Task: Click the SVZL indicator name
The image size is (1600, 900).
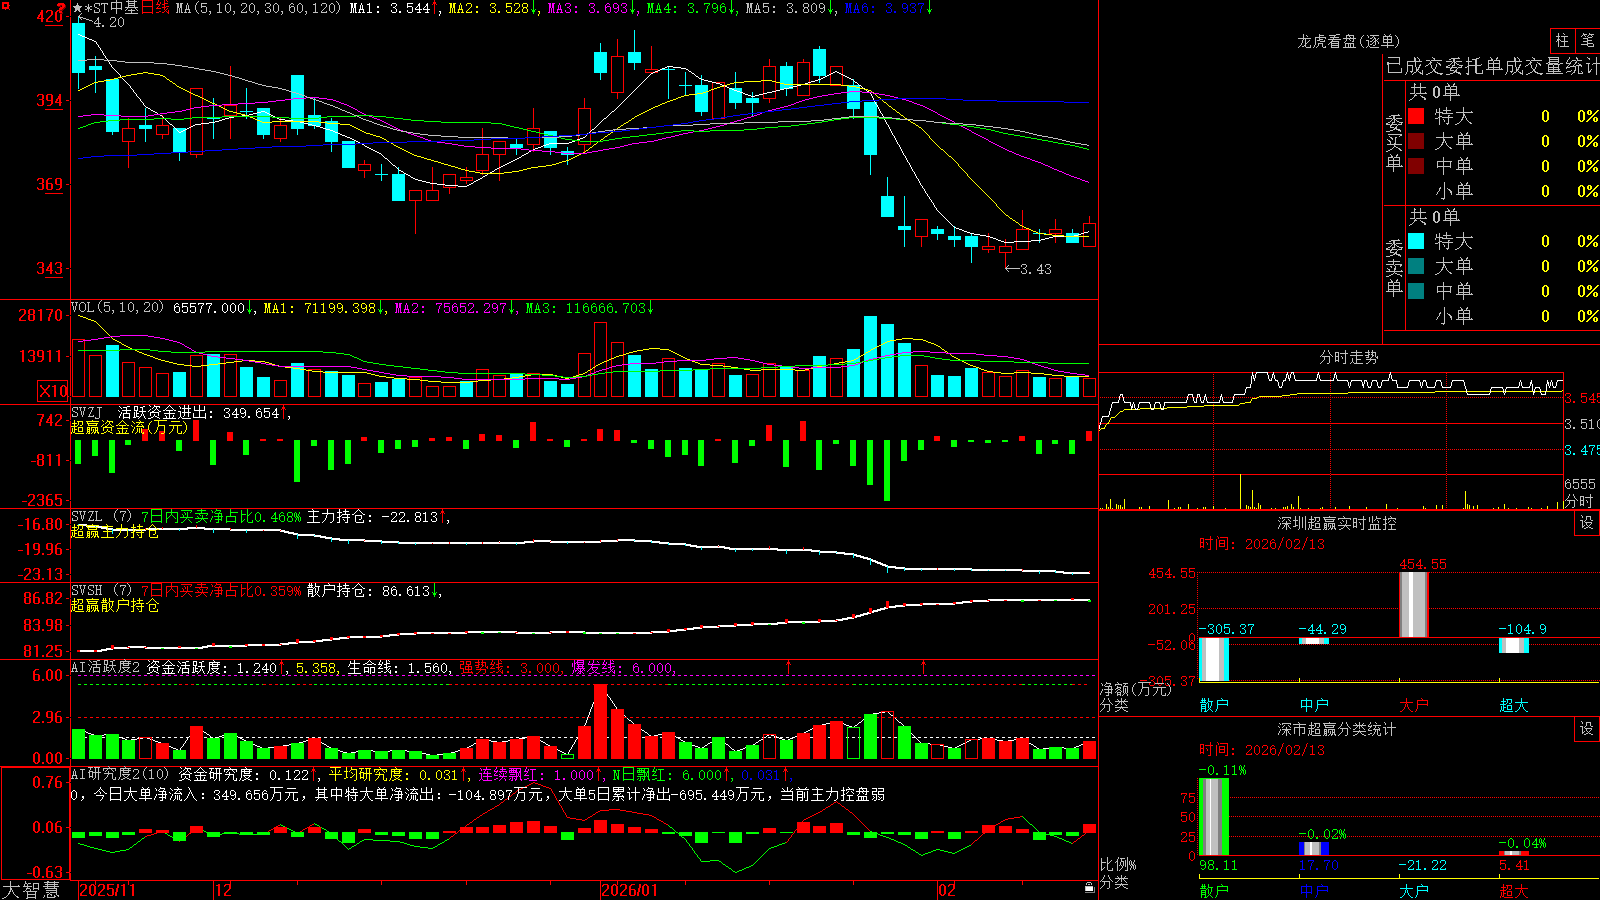Action: (x=87, y=517)
